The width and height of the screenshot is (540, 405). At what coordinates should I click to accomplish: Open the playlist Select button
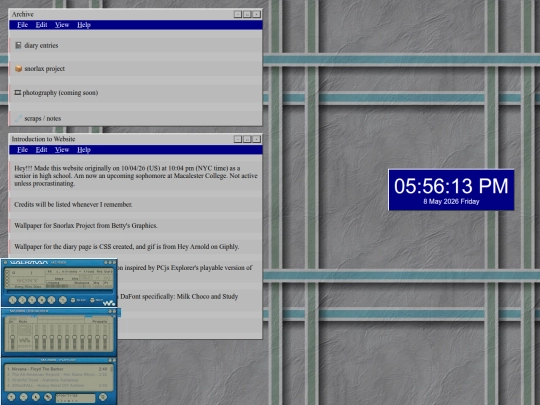pos(36,397)
